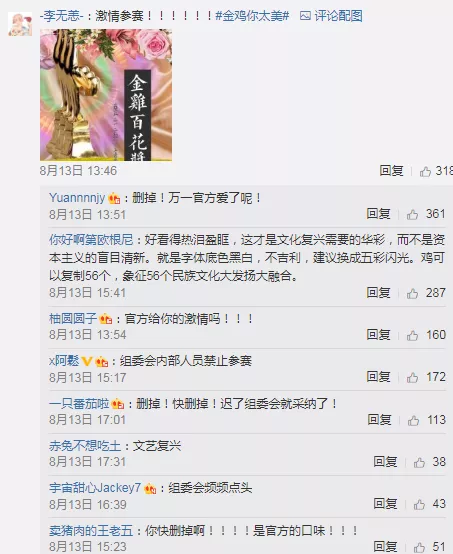The image size is (453, 554).
Task: View the 金雞百花 poster image thumbnail
Action: [x=106, y=95]
